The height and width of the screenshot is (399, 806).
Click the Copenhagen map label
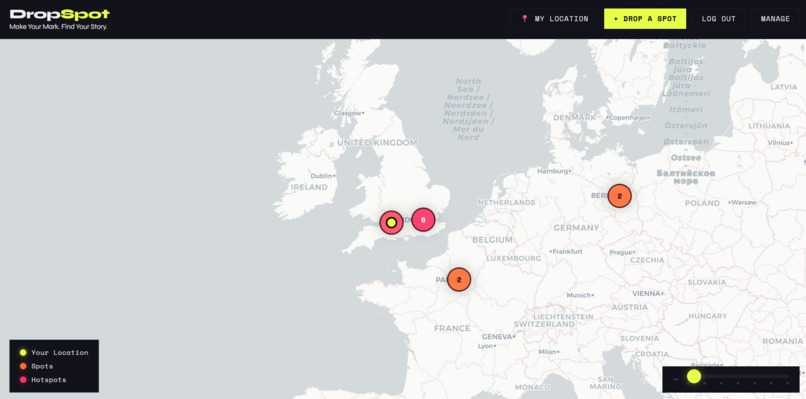[628, 118]
